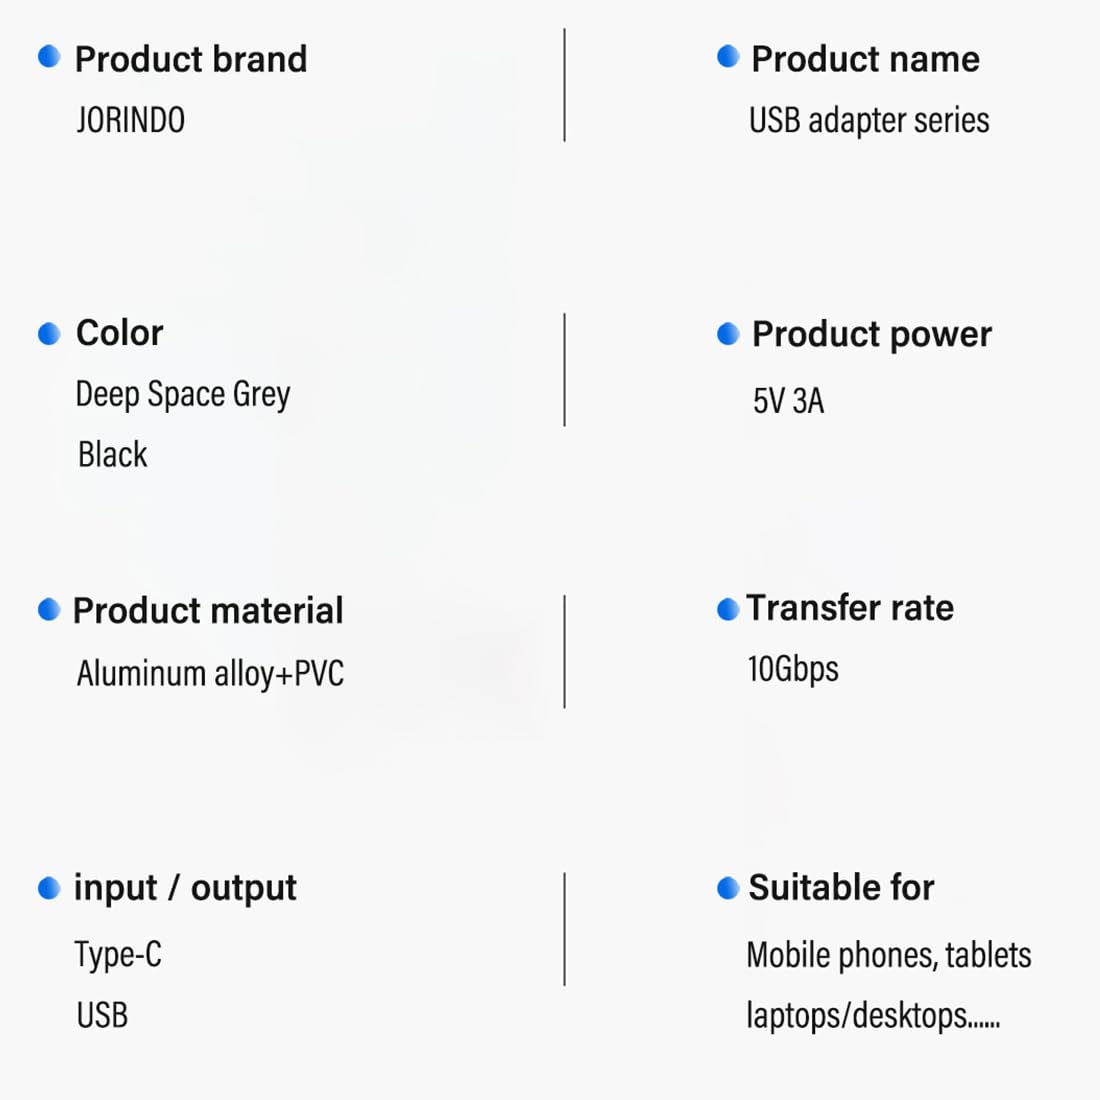Select the blue bullet before Color
The image size is (1100, 1100).
[x=49, y=333]
